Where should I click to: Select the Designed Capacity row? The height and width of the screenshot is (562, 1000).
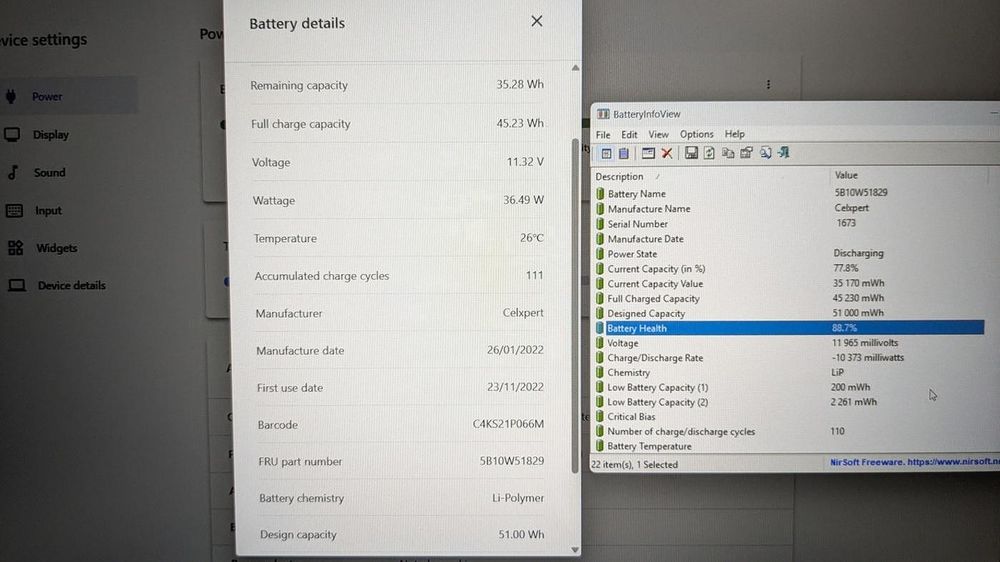pyautogui.click(x=790, y=313)
